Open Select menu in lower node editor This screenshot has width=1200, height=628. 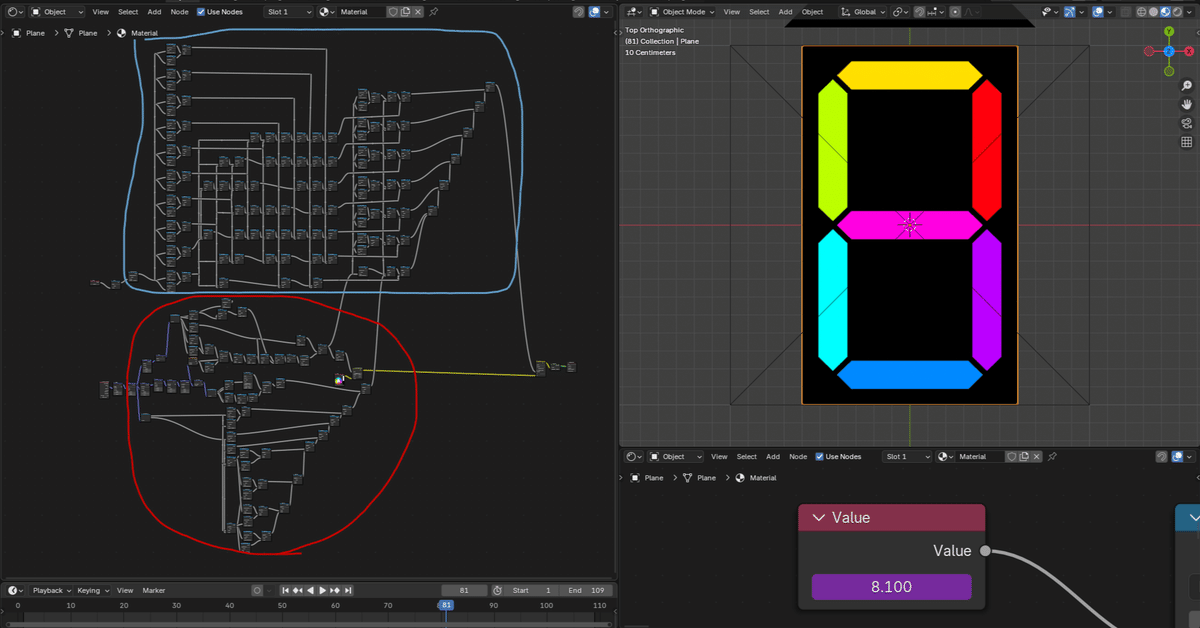pyautogui.click(x=747, y=457)
